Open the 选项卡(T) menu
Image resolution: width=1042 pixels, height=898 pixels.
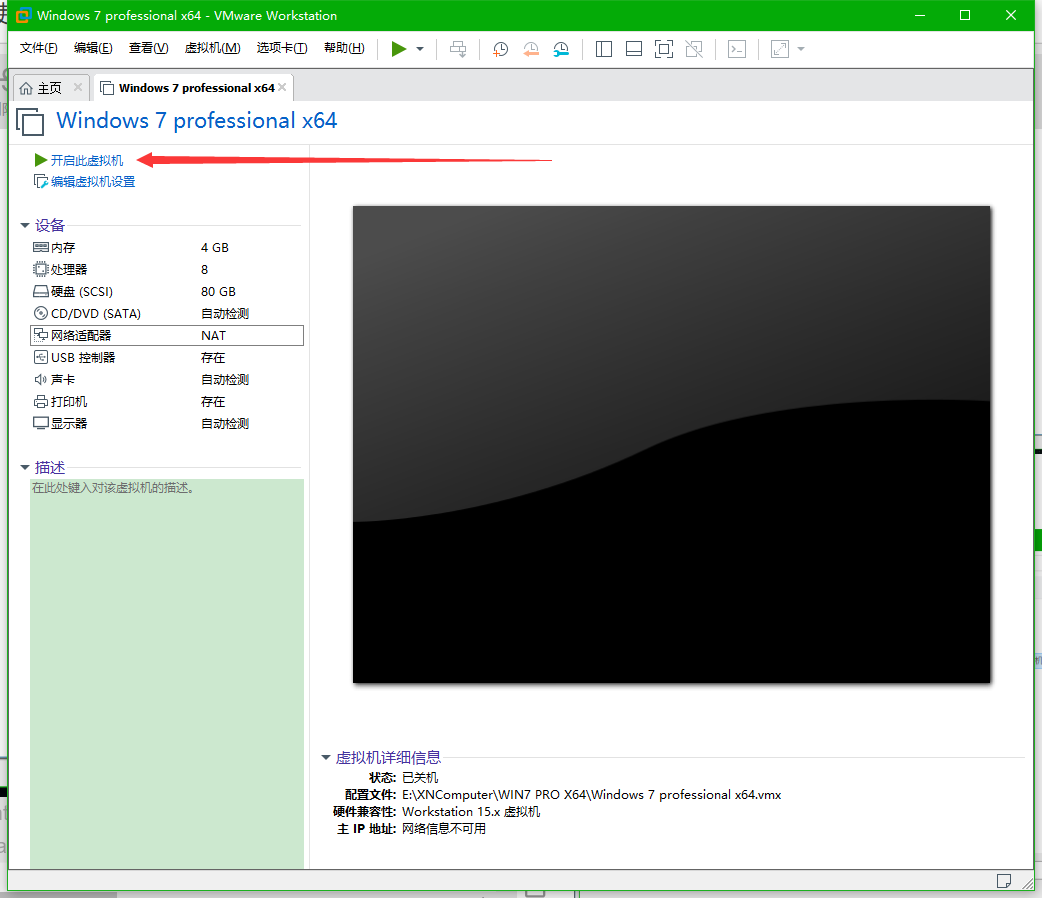pyautogui.click(x=282, y=48)
